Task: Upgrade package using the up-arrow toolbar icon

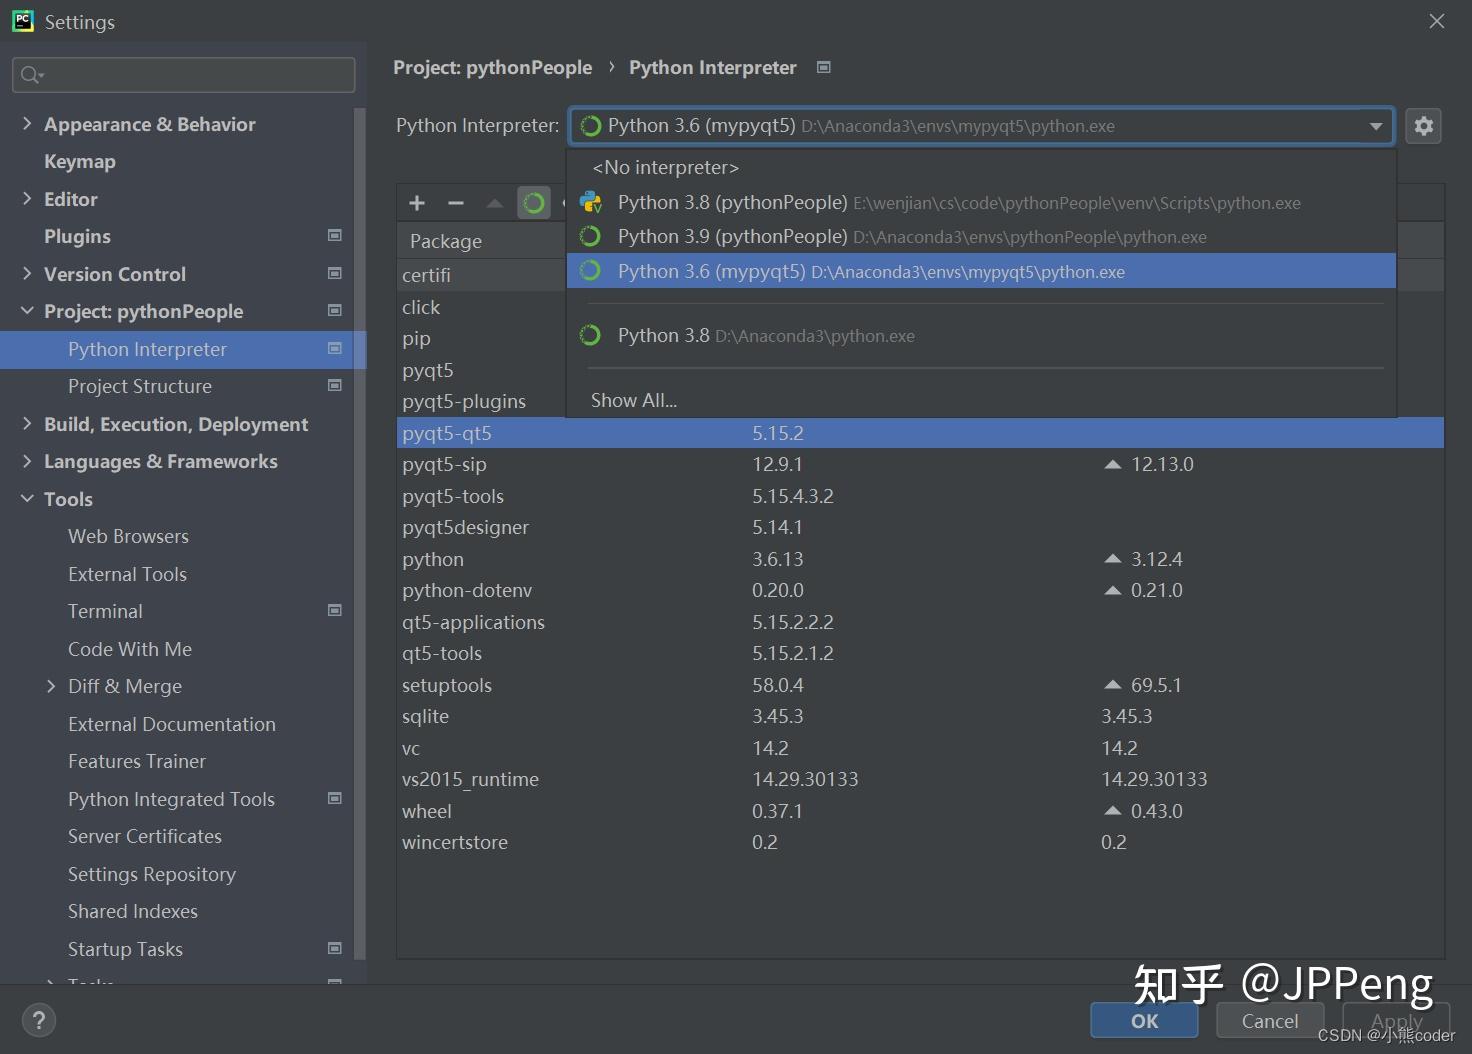Action: pyautogui.click(x=494, y=202)
